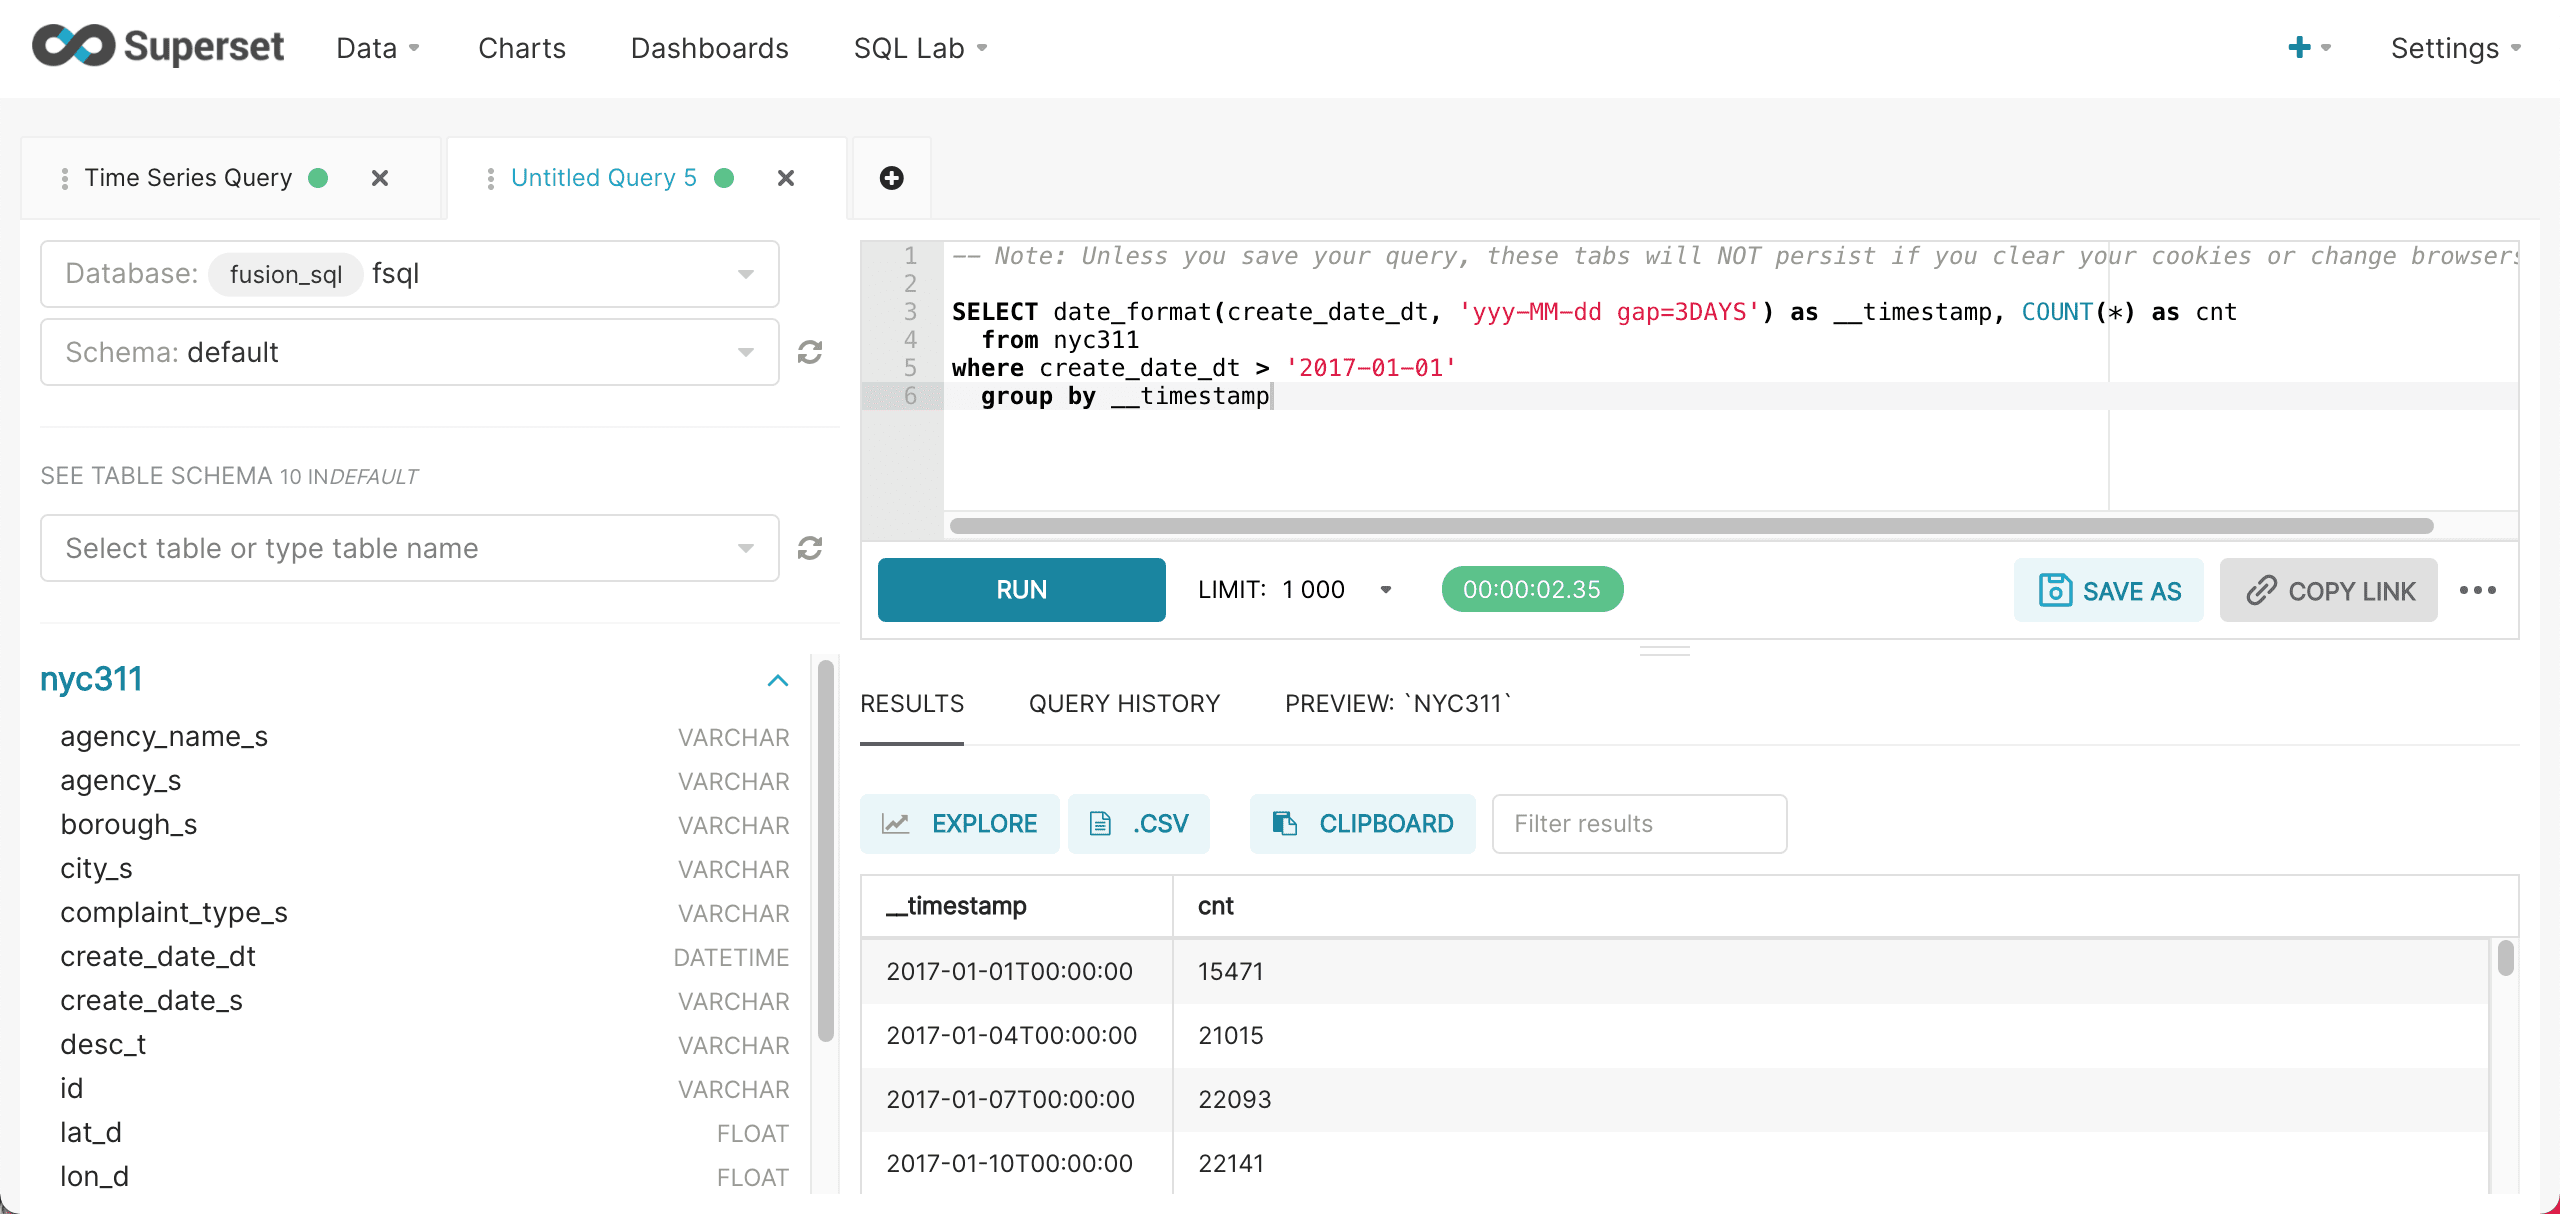2560x1214 pixels.
Task: Close the Untitled Query 5 tab
Action: (786, 178)
